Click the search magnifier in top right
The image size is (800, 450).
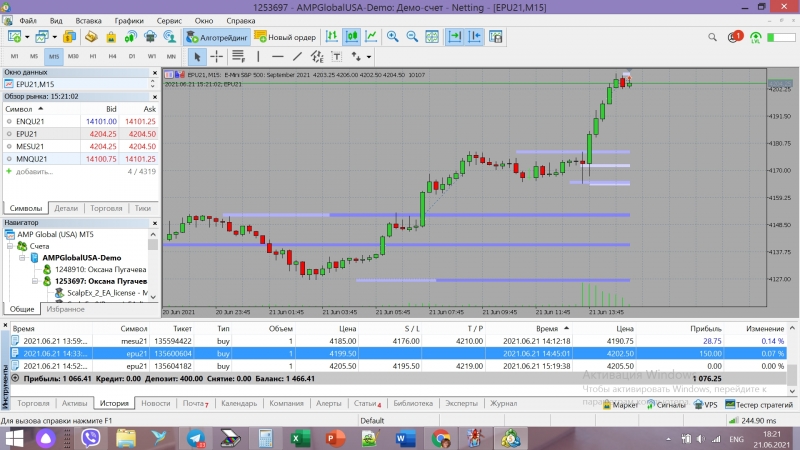point(712,37)
